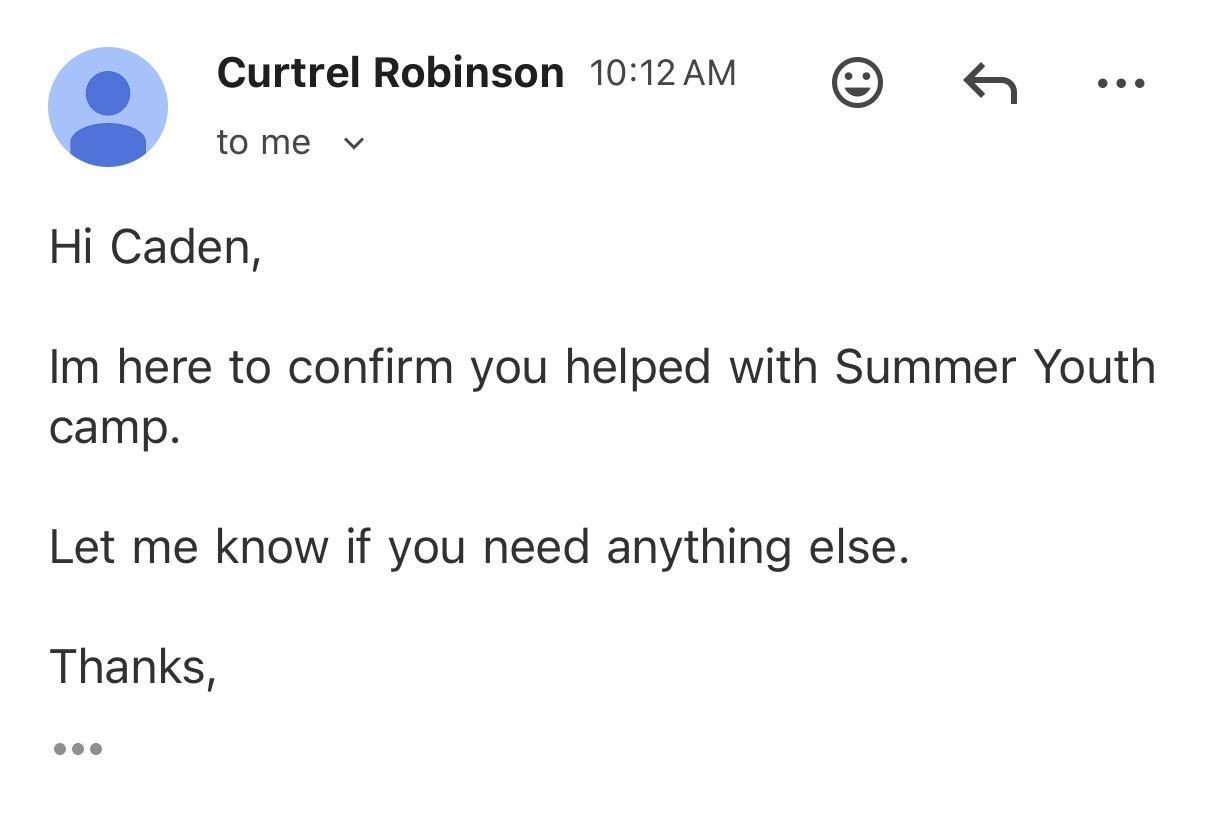Click the word "Youth" in the email body
1206x838 pixels.
(1094, 367)
